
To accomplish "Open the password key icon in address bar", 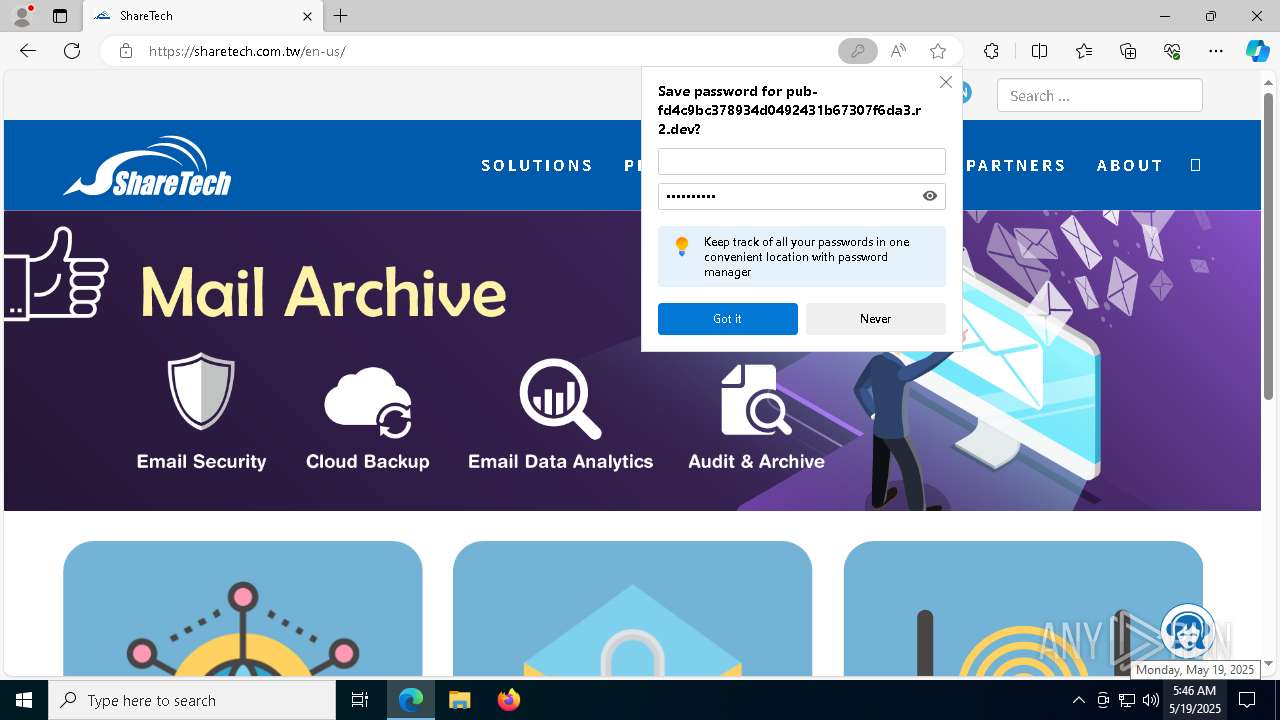I will pos(857,51).
